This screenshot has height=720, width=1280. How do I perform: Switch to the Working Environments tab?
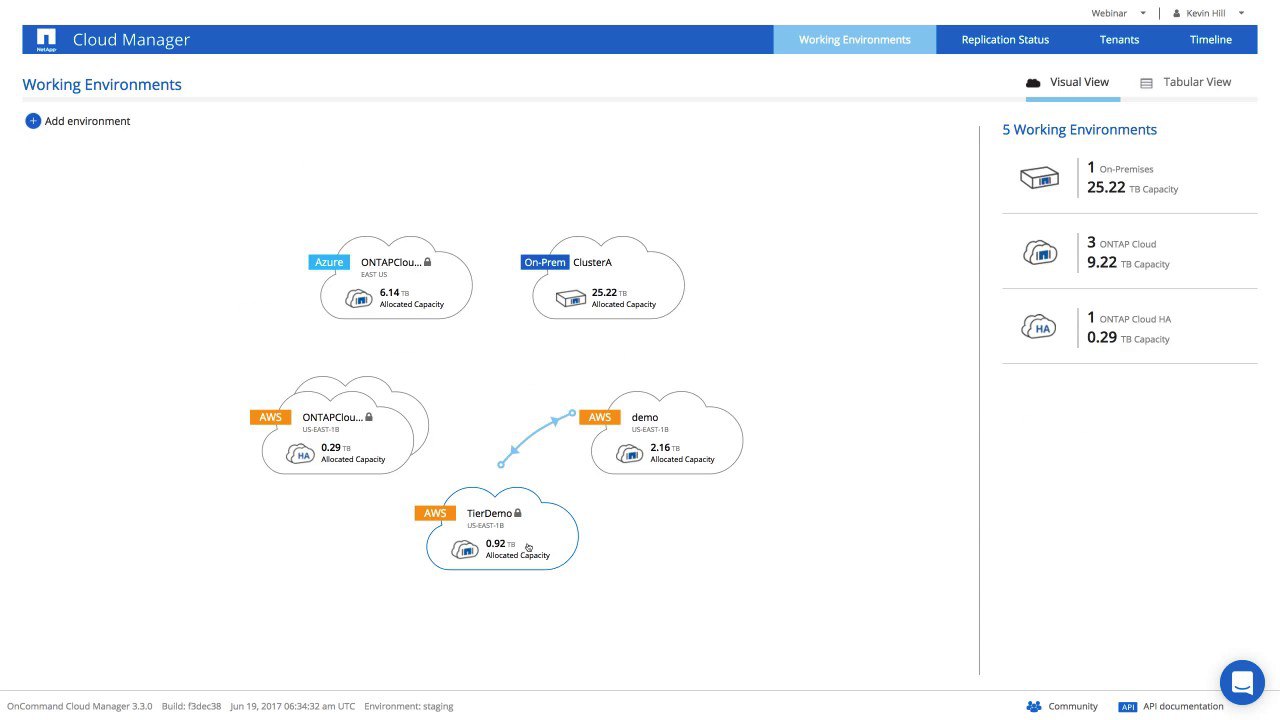click(855, 40)
